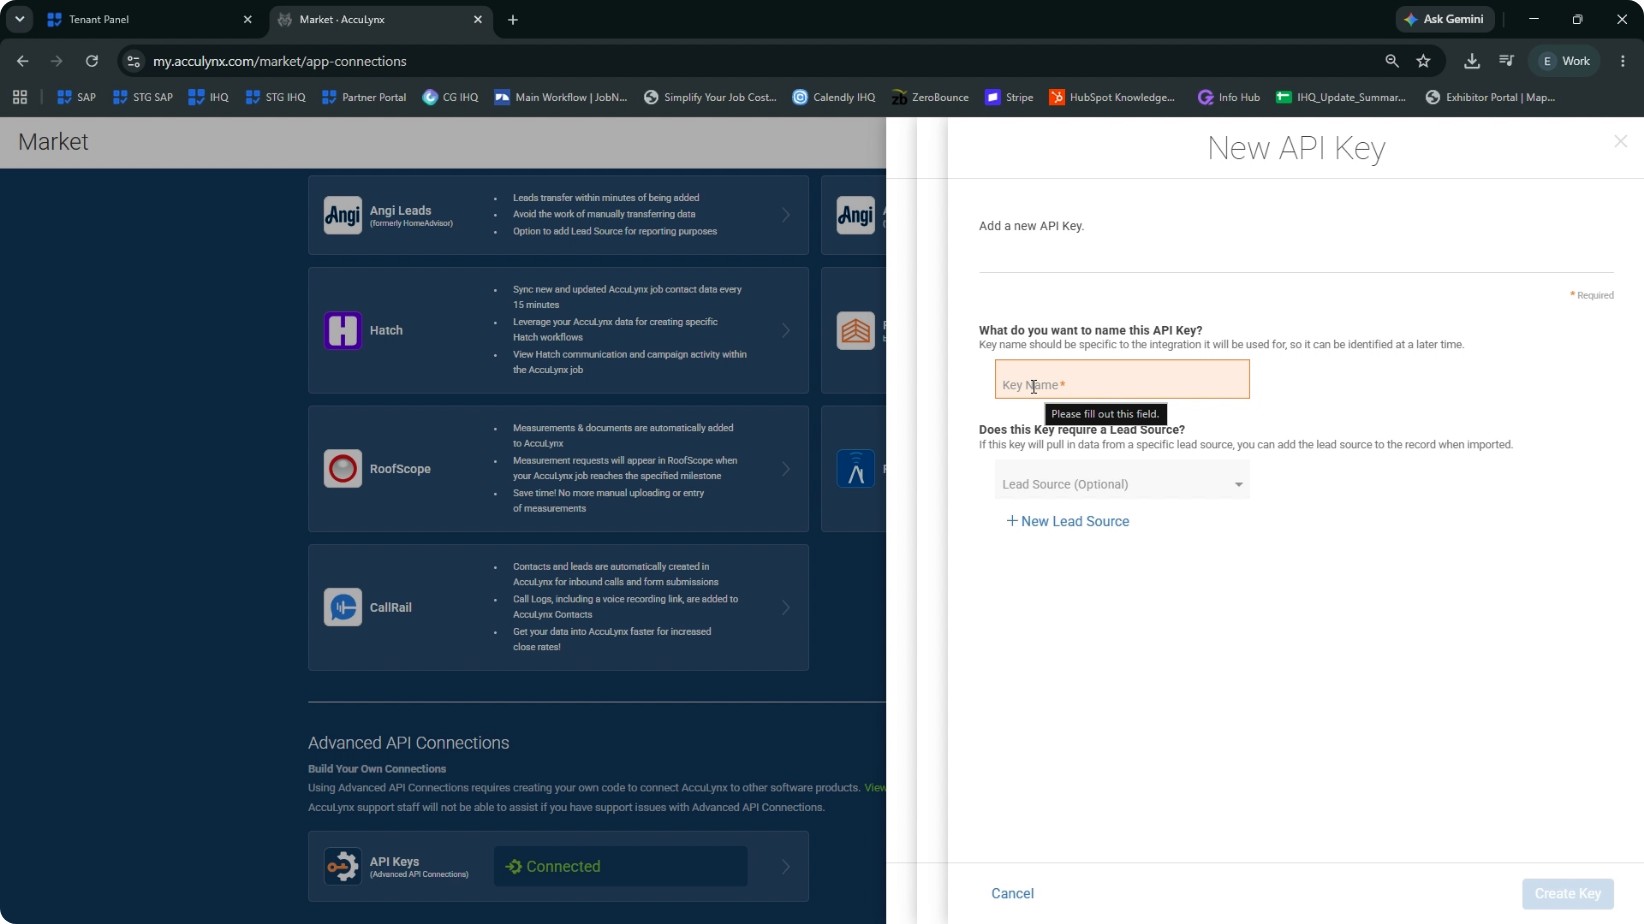Click the Create Key button
1644x924 pixels.
click(1567, 894)
